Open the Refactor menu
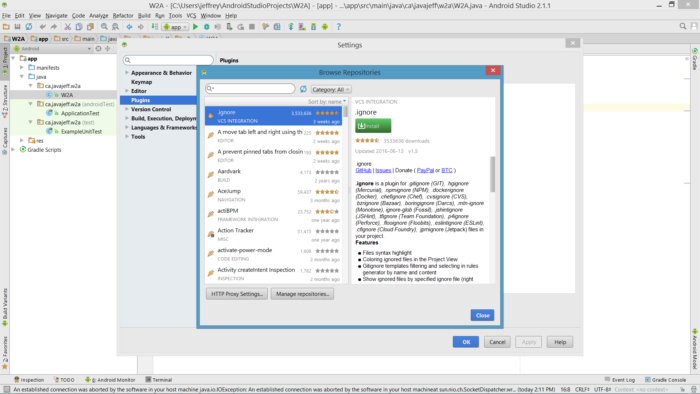The image size is (700, 394). click(123, 16)
